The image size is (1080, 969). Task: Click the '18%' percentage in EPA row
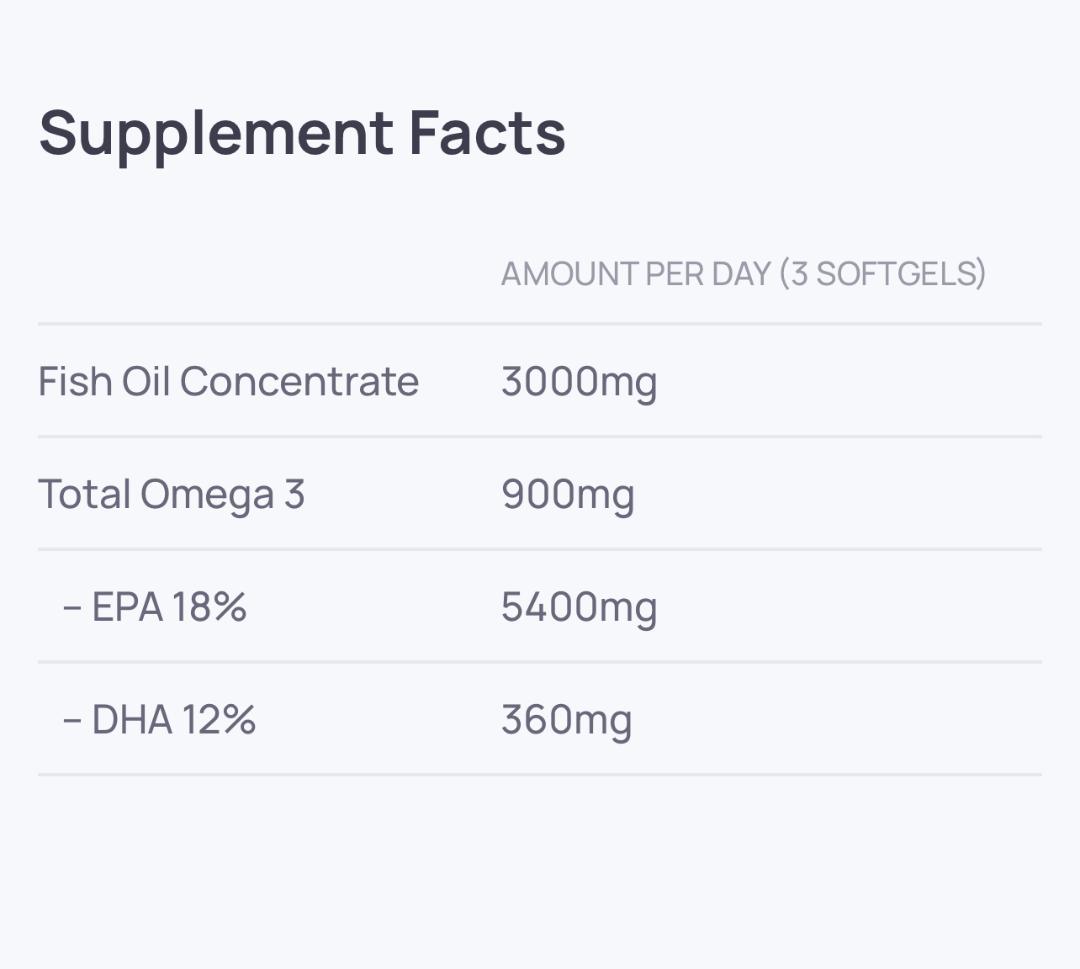208,607
